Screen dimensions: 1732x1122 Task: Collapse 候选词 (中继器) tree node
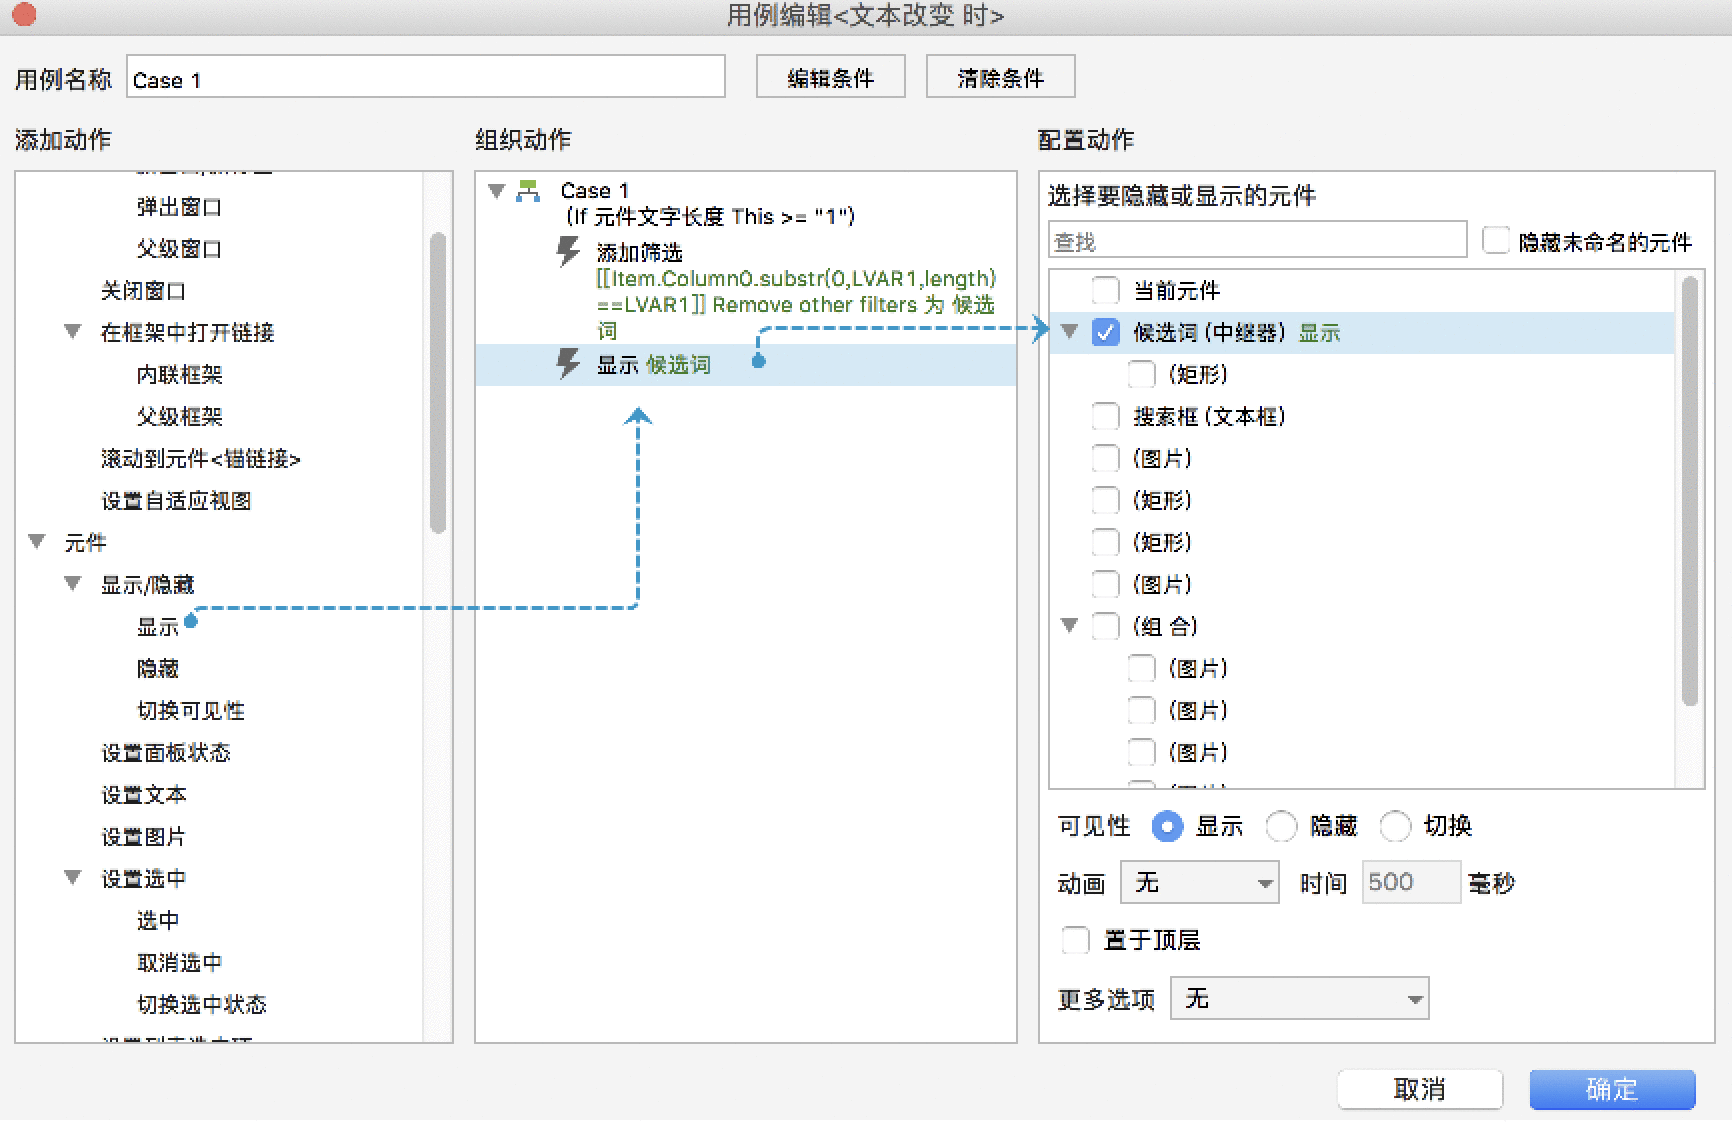click(x=1069, y=332)
